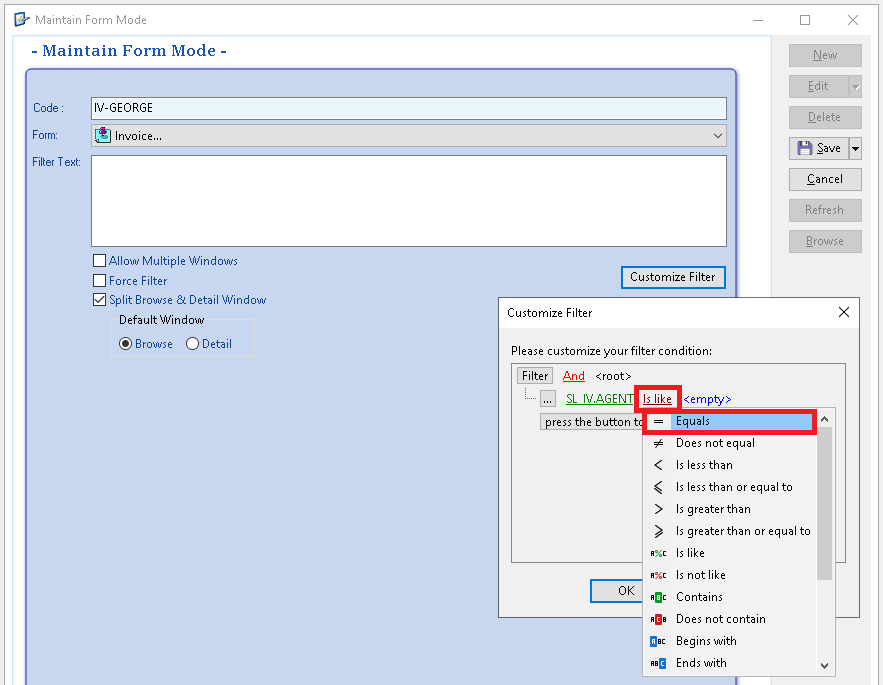Image resolution: width=883 pixels, height=685 pixels.
Task: Click the 'Does not equal' operator icon
Action: [x=658, y=443]
